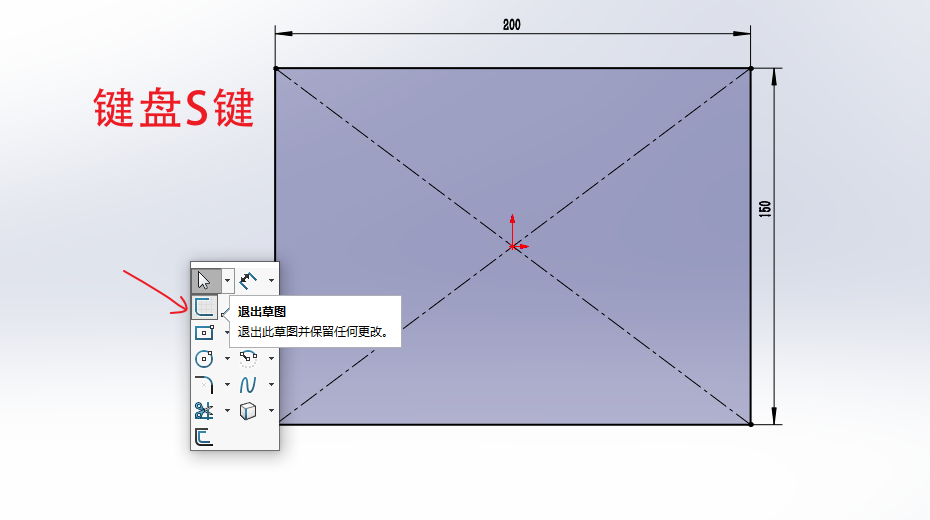
Task: Open the Smart Dimension dropdown arrow
Action: point(271,279)
